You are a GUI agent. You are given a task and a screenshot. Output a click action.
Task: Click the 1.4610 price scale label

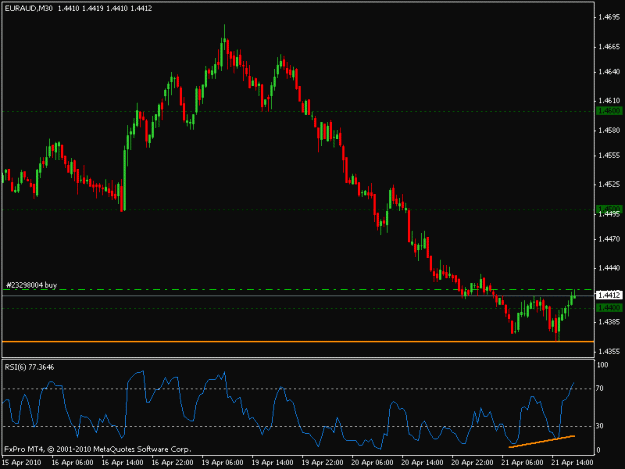(609, 101)
